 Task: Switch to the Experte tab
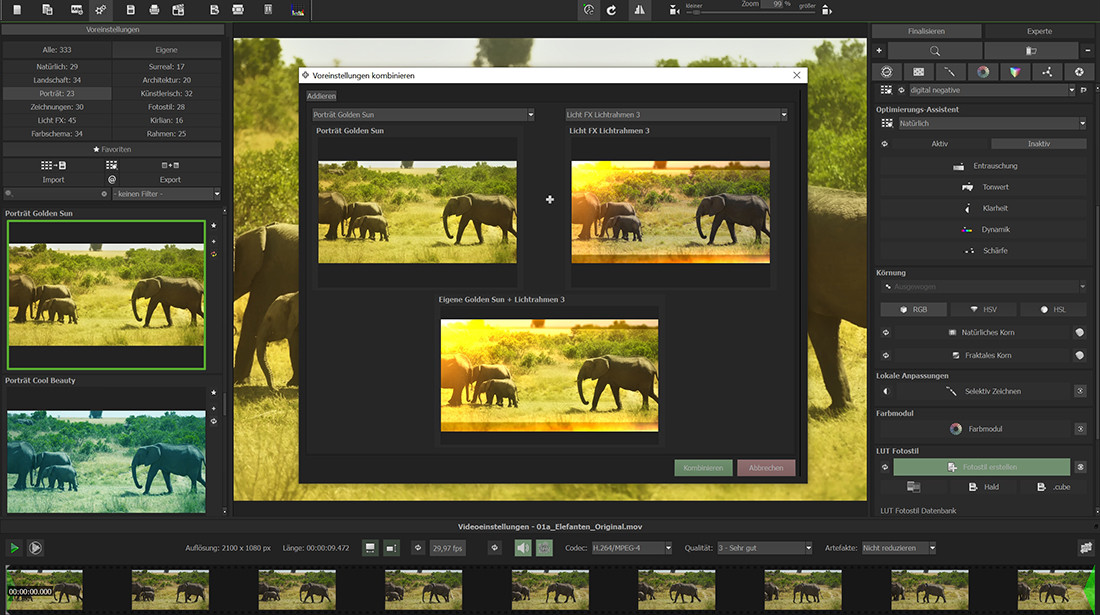coord(1040,30)
